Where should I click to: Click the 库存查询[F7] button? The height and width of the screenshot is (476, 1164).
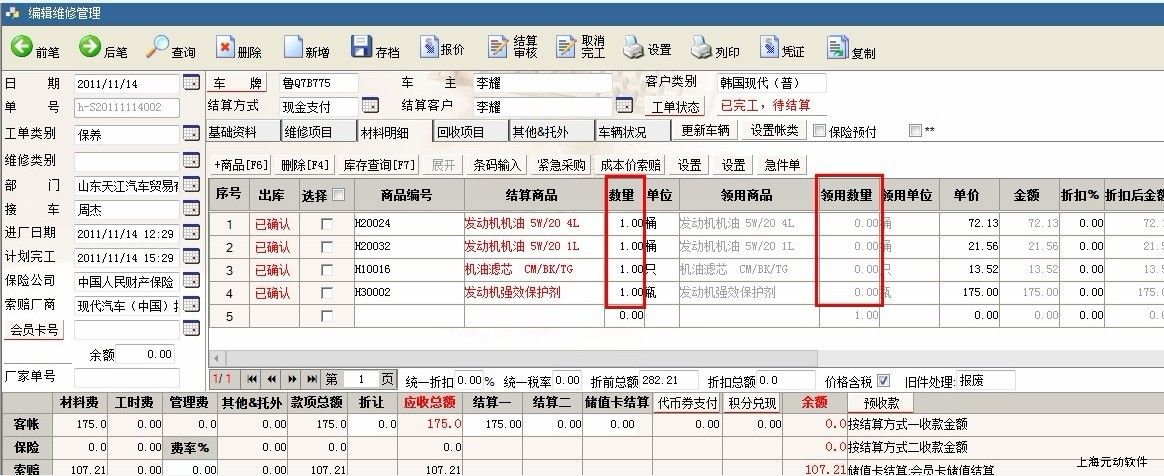[x=379, y=165]
